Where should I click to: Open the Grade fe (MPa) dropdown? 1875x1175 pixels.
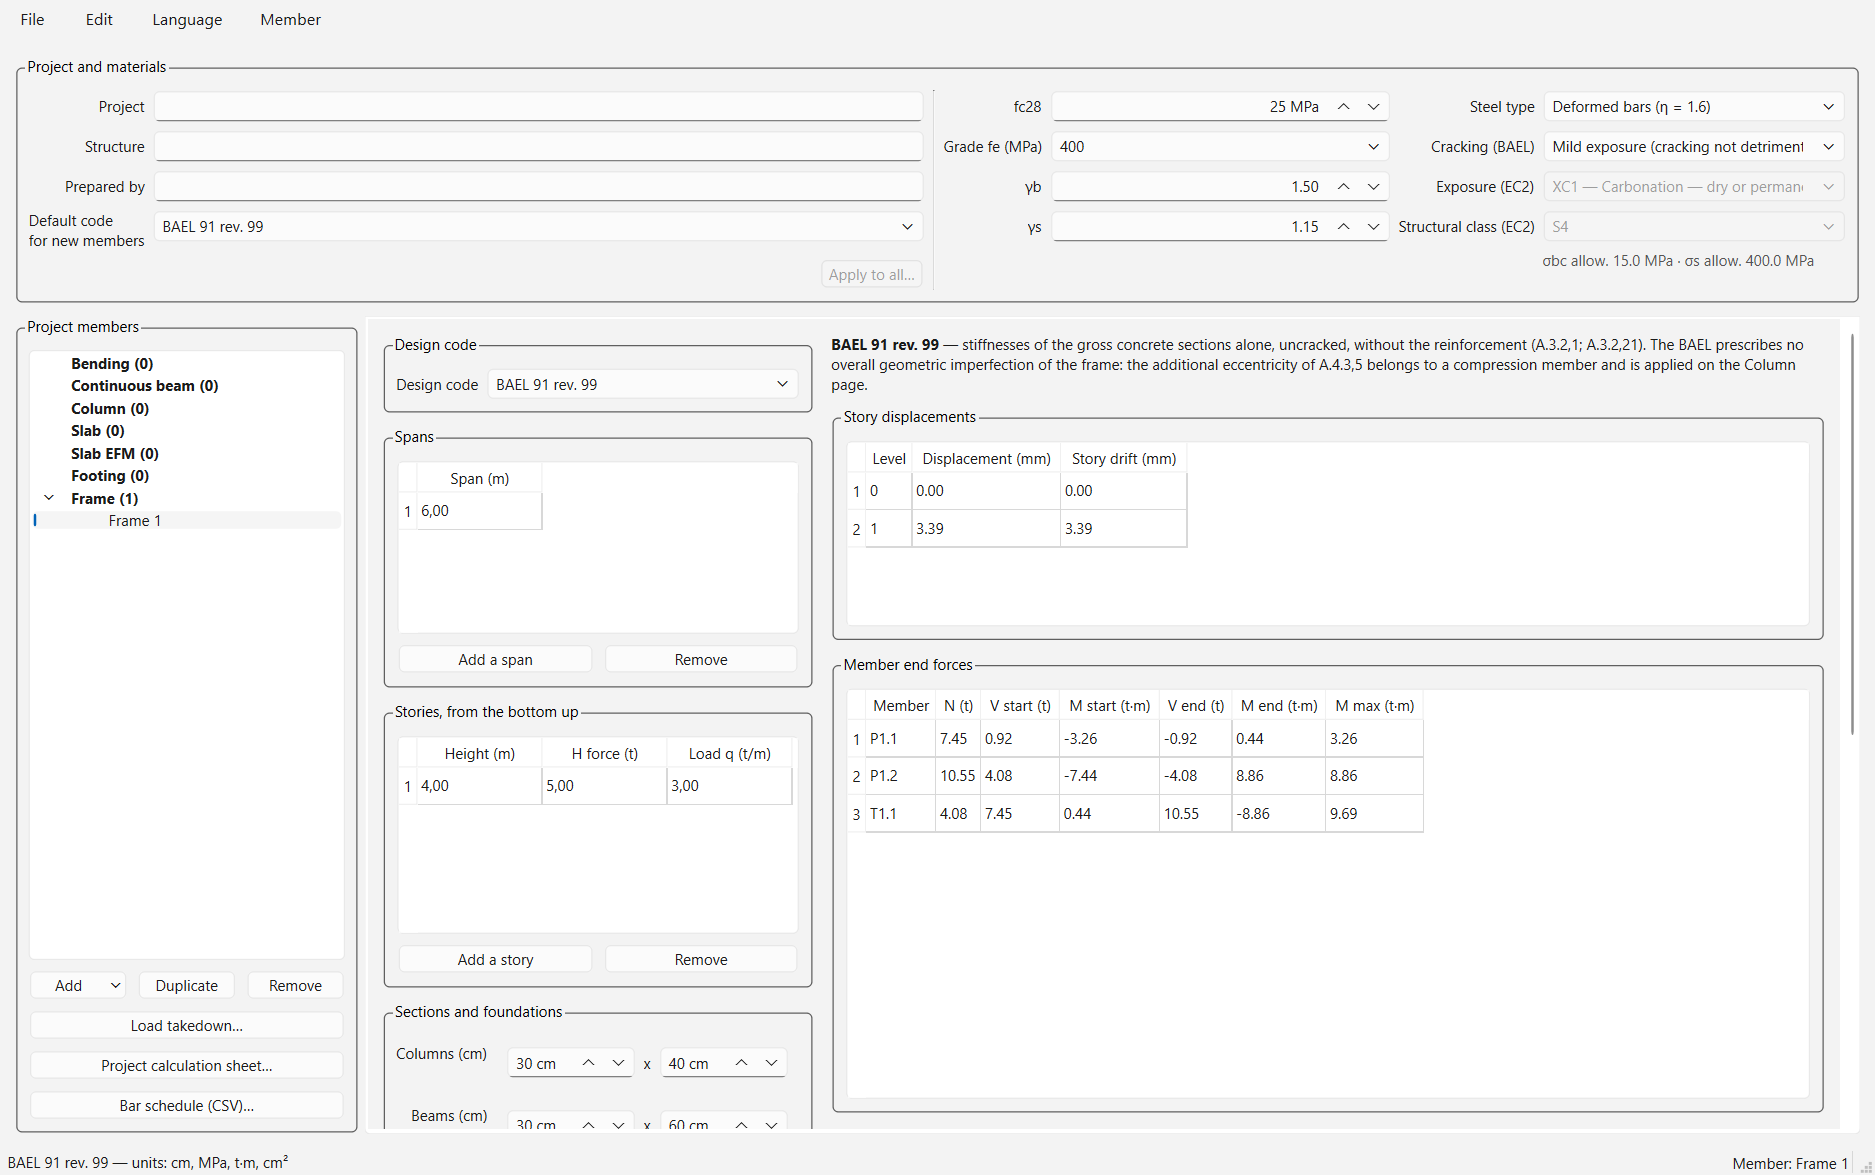(1220, 147)
